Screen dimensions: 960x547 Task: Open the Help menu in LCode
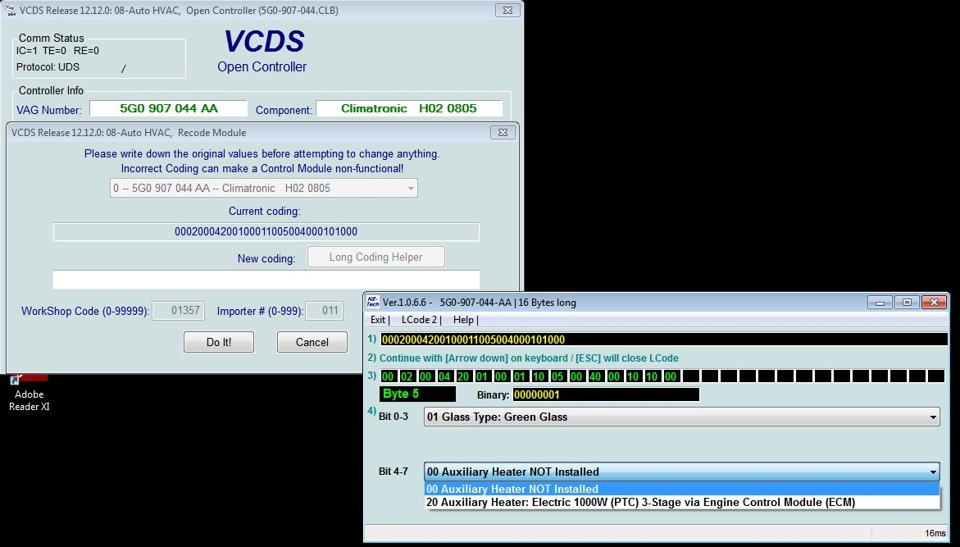[465, 320]
